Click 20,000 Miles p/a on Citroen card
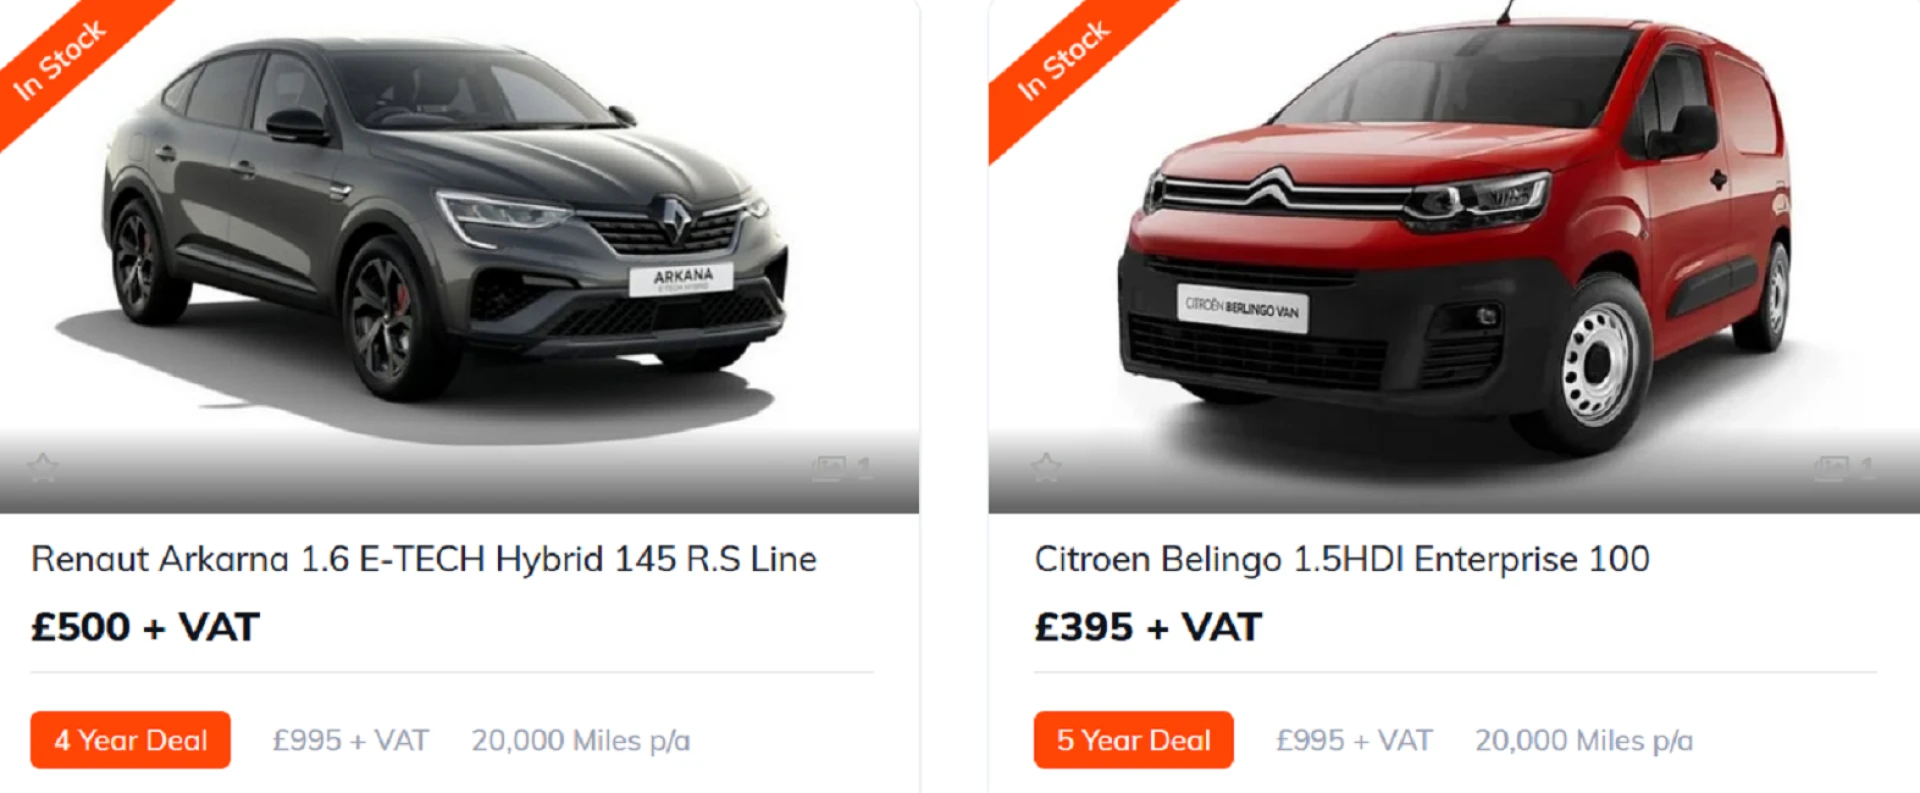Screen dimensions: 1920x793 tap(1584, 740)
